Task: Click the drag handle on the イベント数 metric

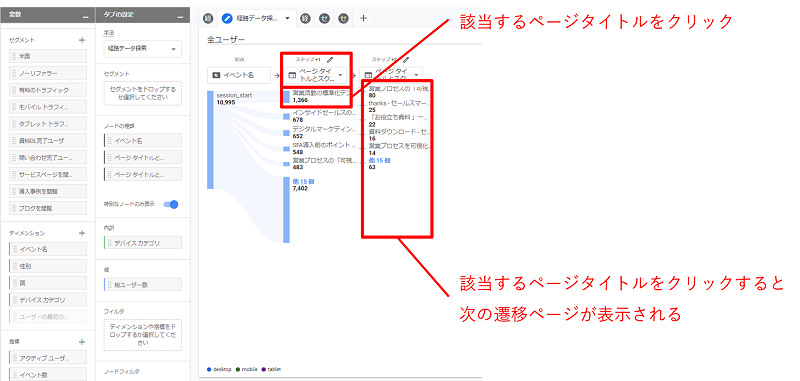Action: click(x=14, y=374)
